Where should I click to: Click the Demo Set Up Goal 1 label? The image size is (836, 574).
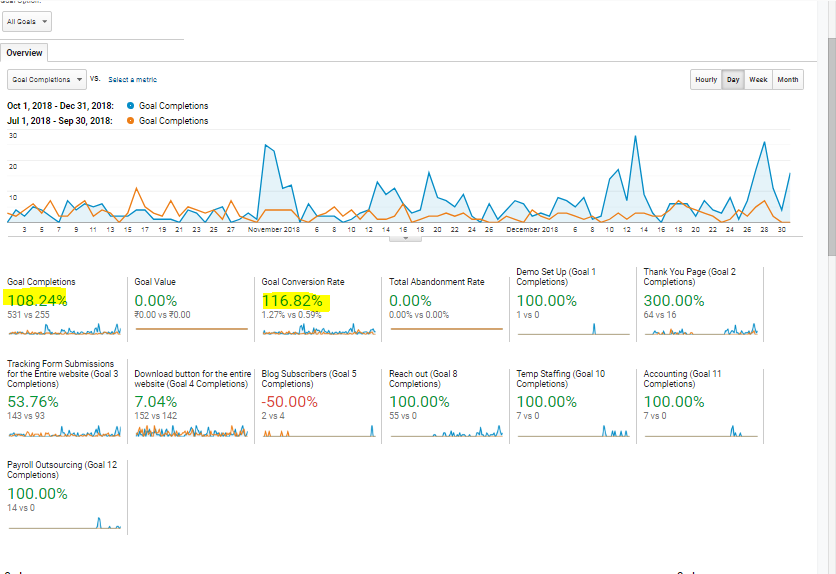pos(556,277)
